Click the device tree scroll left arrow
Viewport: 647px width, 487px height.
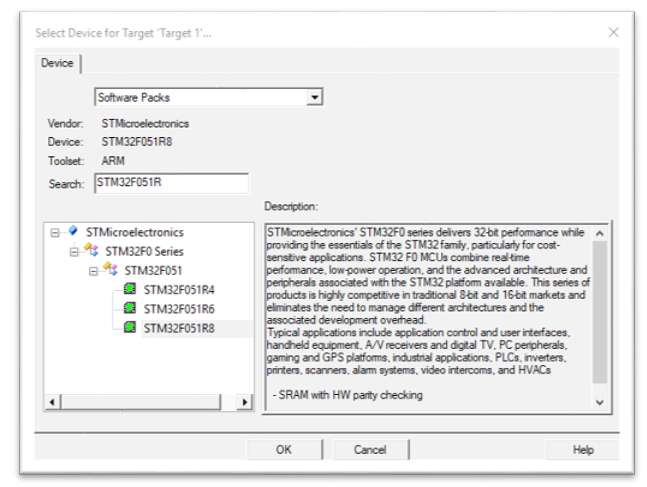pos(52,402)
